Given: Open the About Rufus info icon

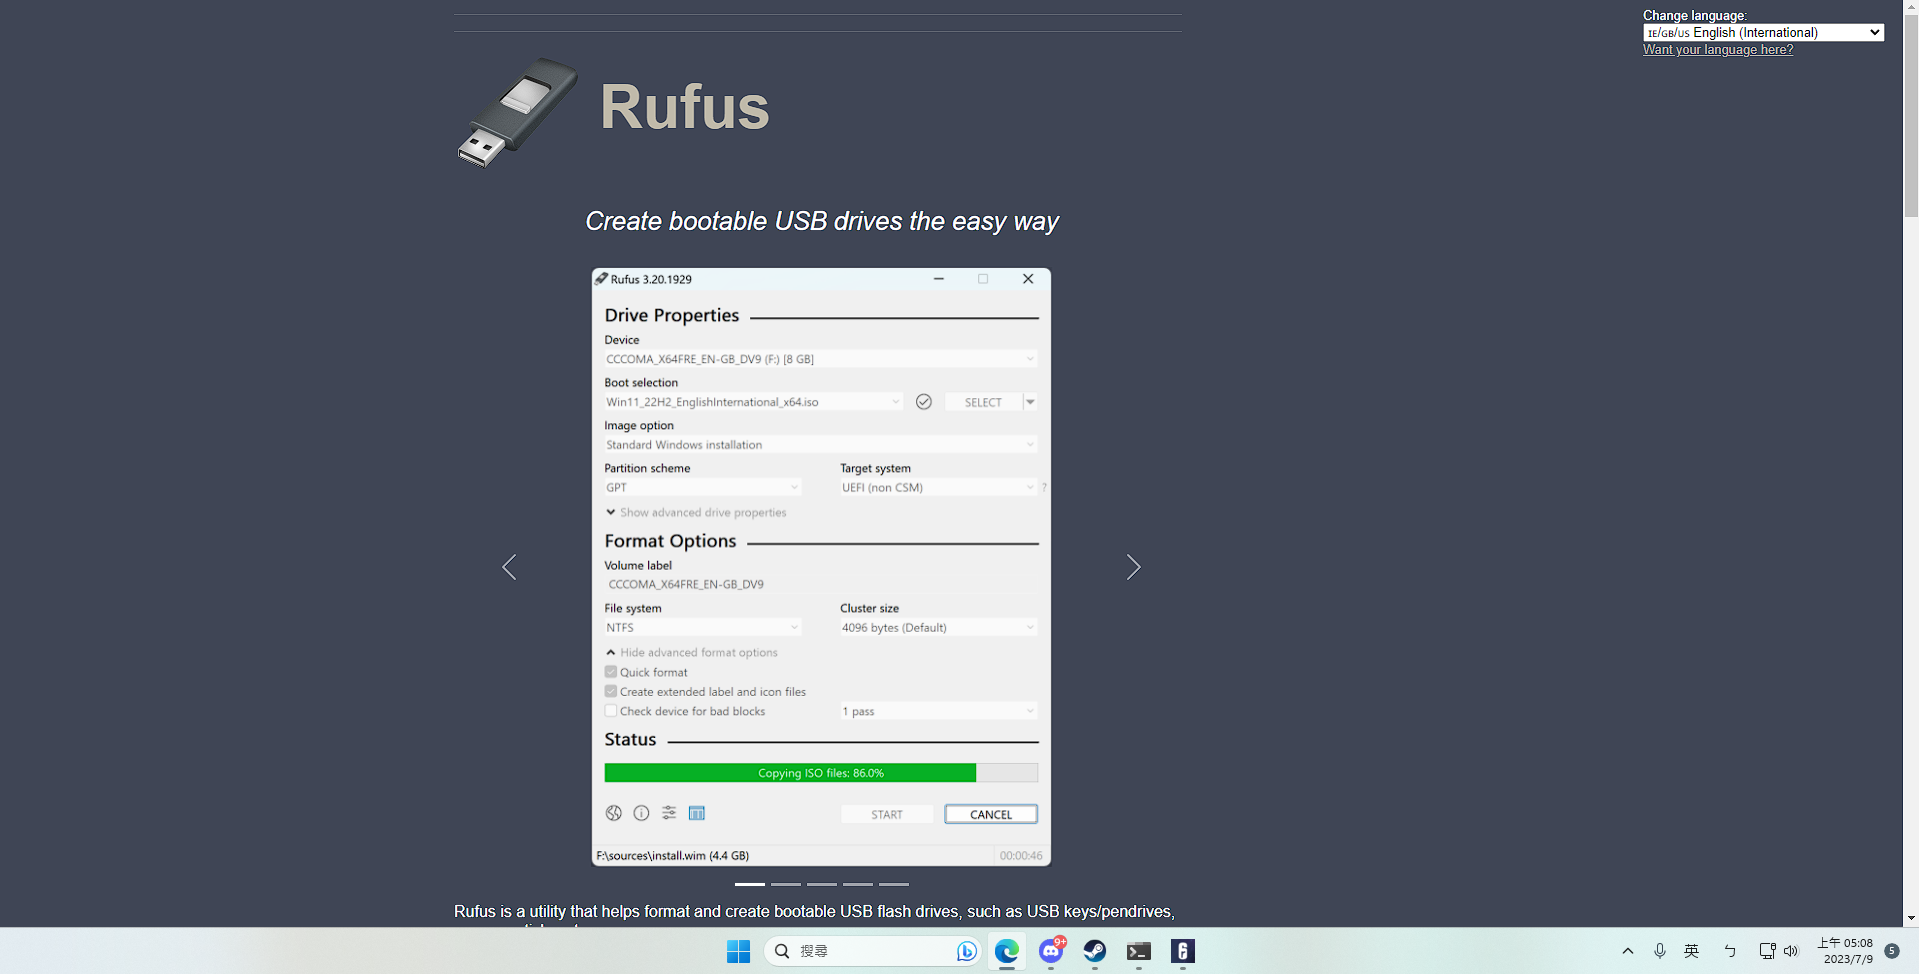Looking at the screenshot, I should (x=641, y=813).
